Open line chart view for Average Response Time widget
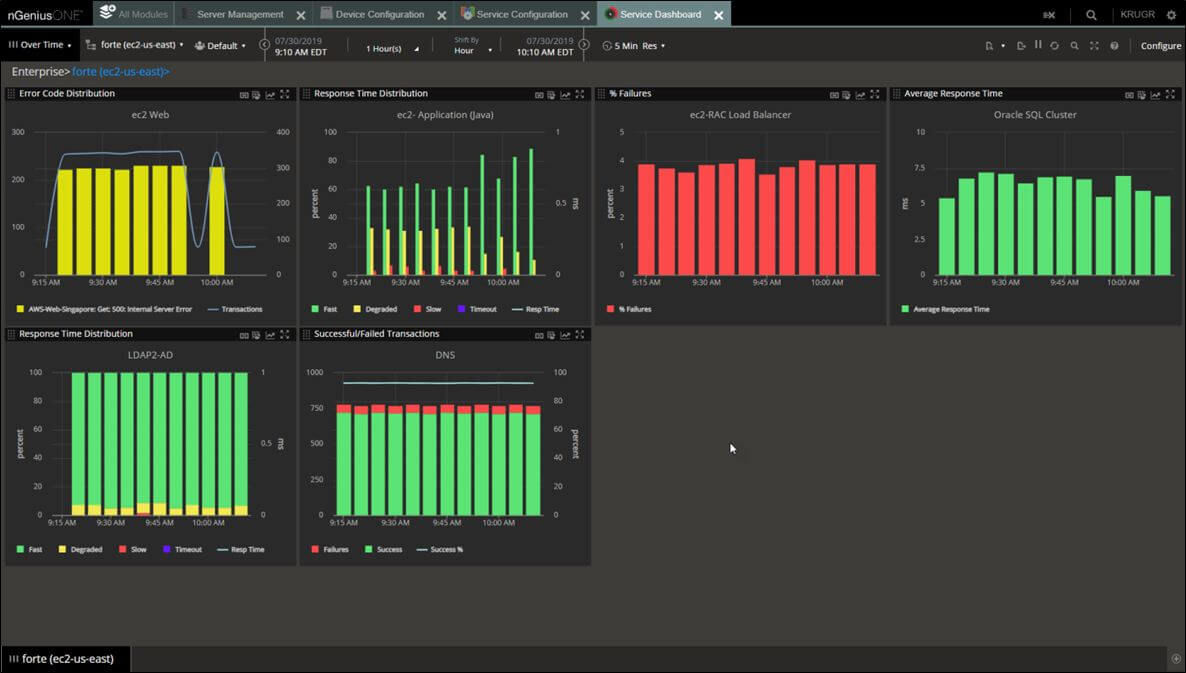The height and width of the screenshot is (673, 1186). (x=1158, y=93)
